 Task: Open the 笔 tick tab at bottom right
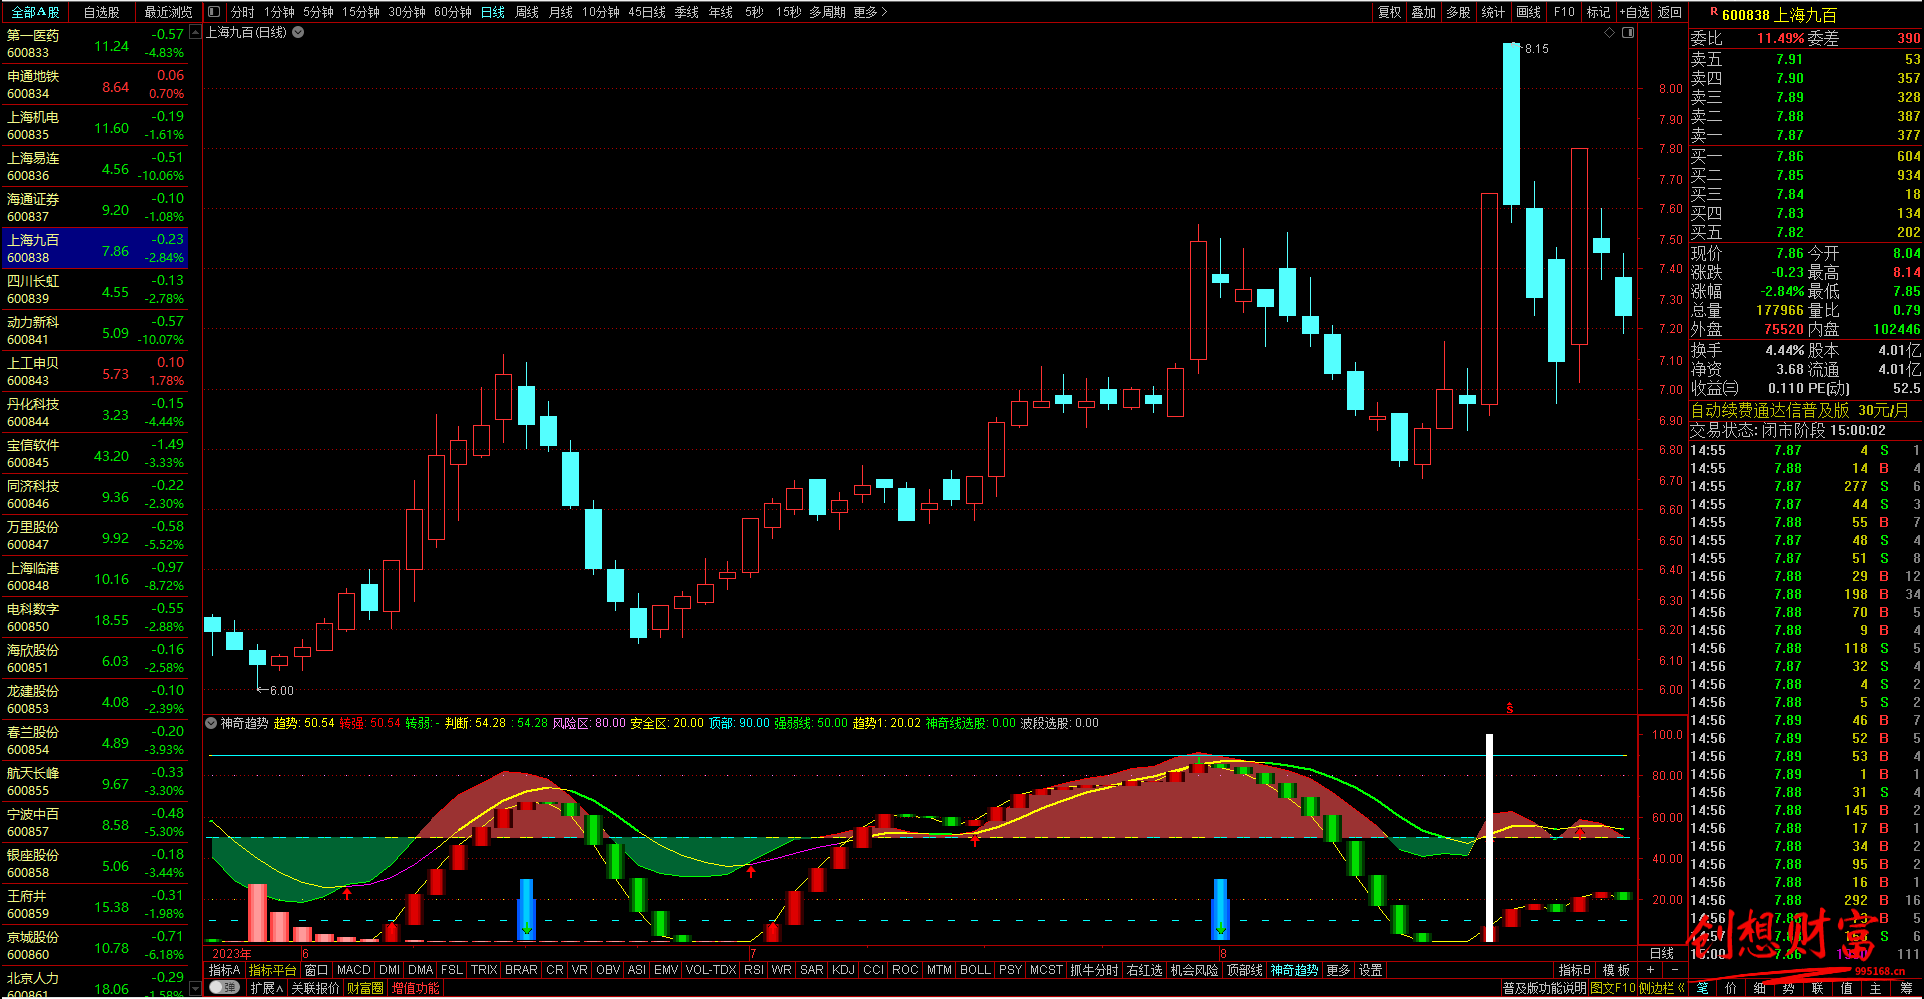[x=1702, y=988]
